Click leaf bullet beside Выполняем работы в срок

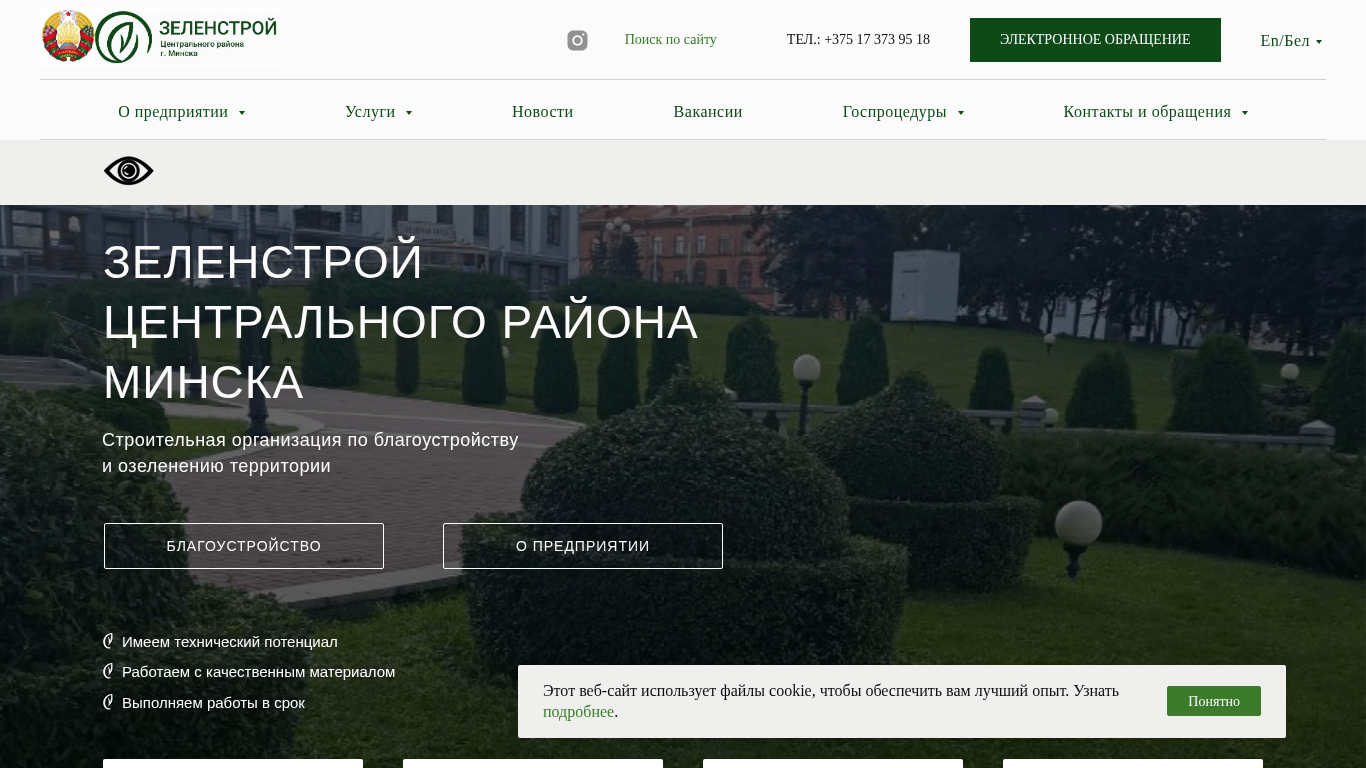108,702
